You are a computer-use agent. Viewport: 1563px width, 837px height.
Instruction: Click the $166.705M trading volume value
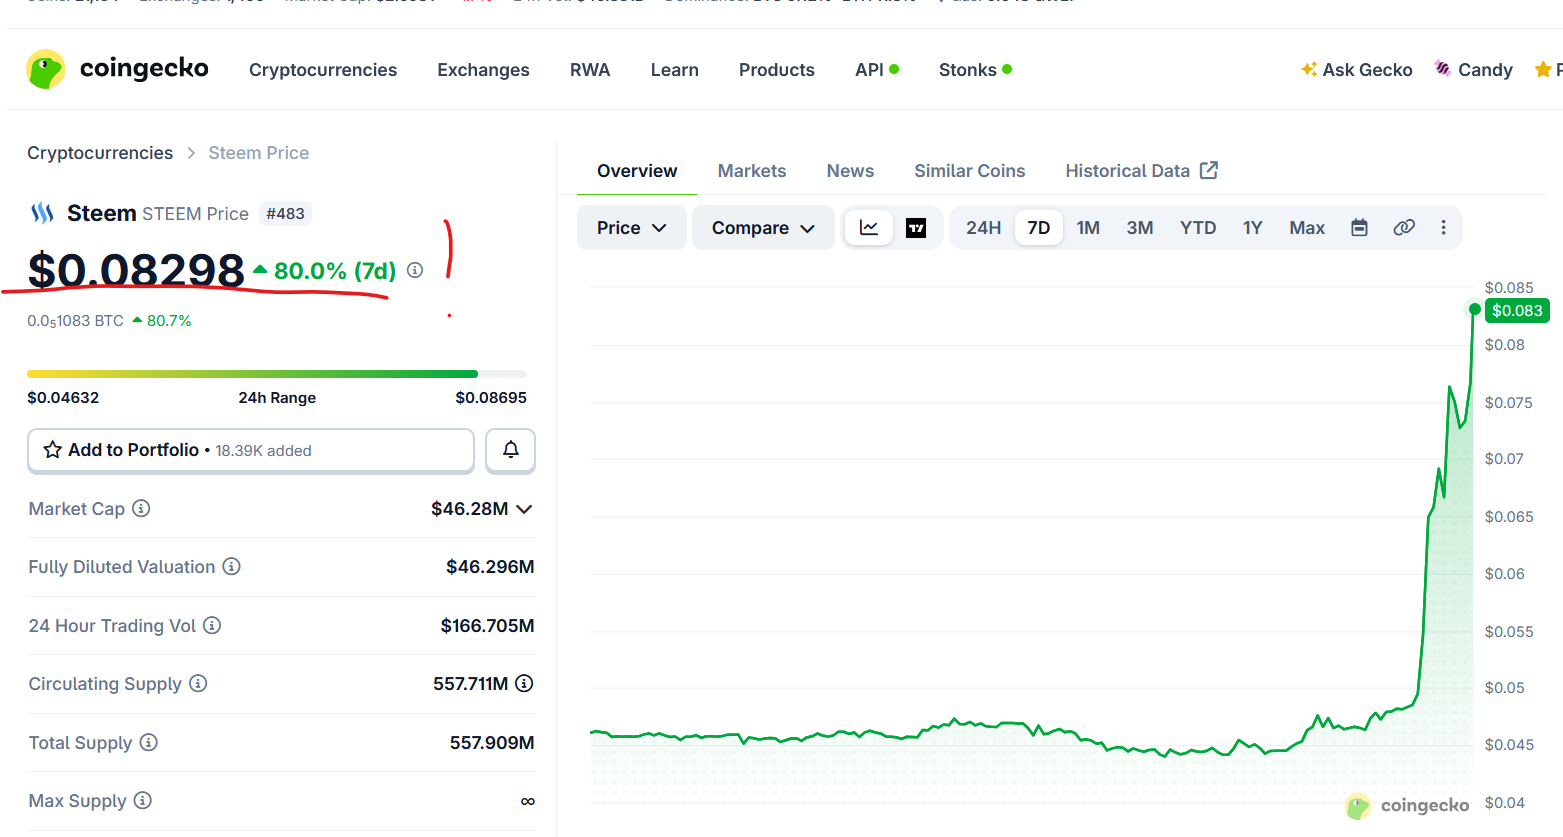point(487,626)
